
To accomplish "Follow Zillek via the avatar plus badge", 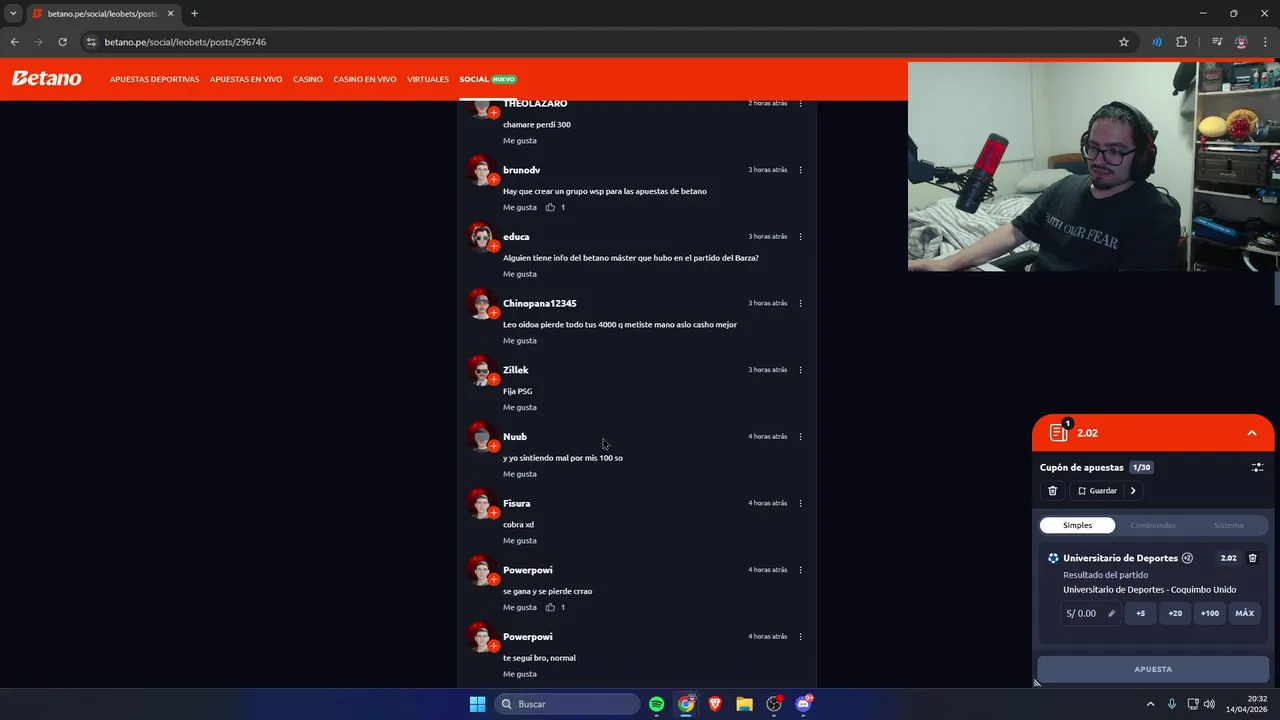I will pos(493,380).
